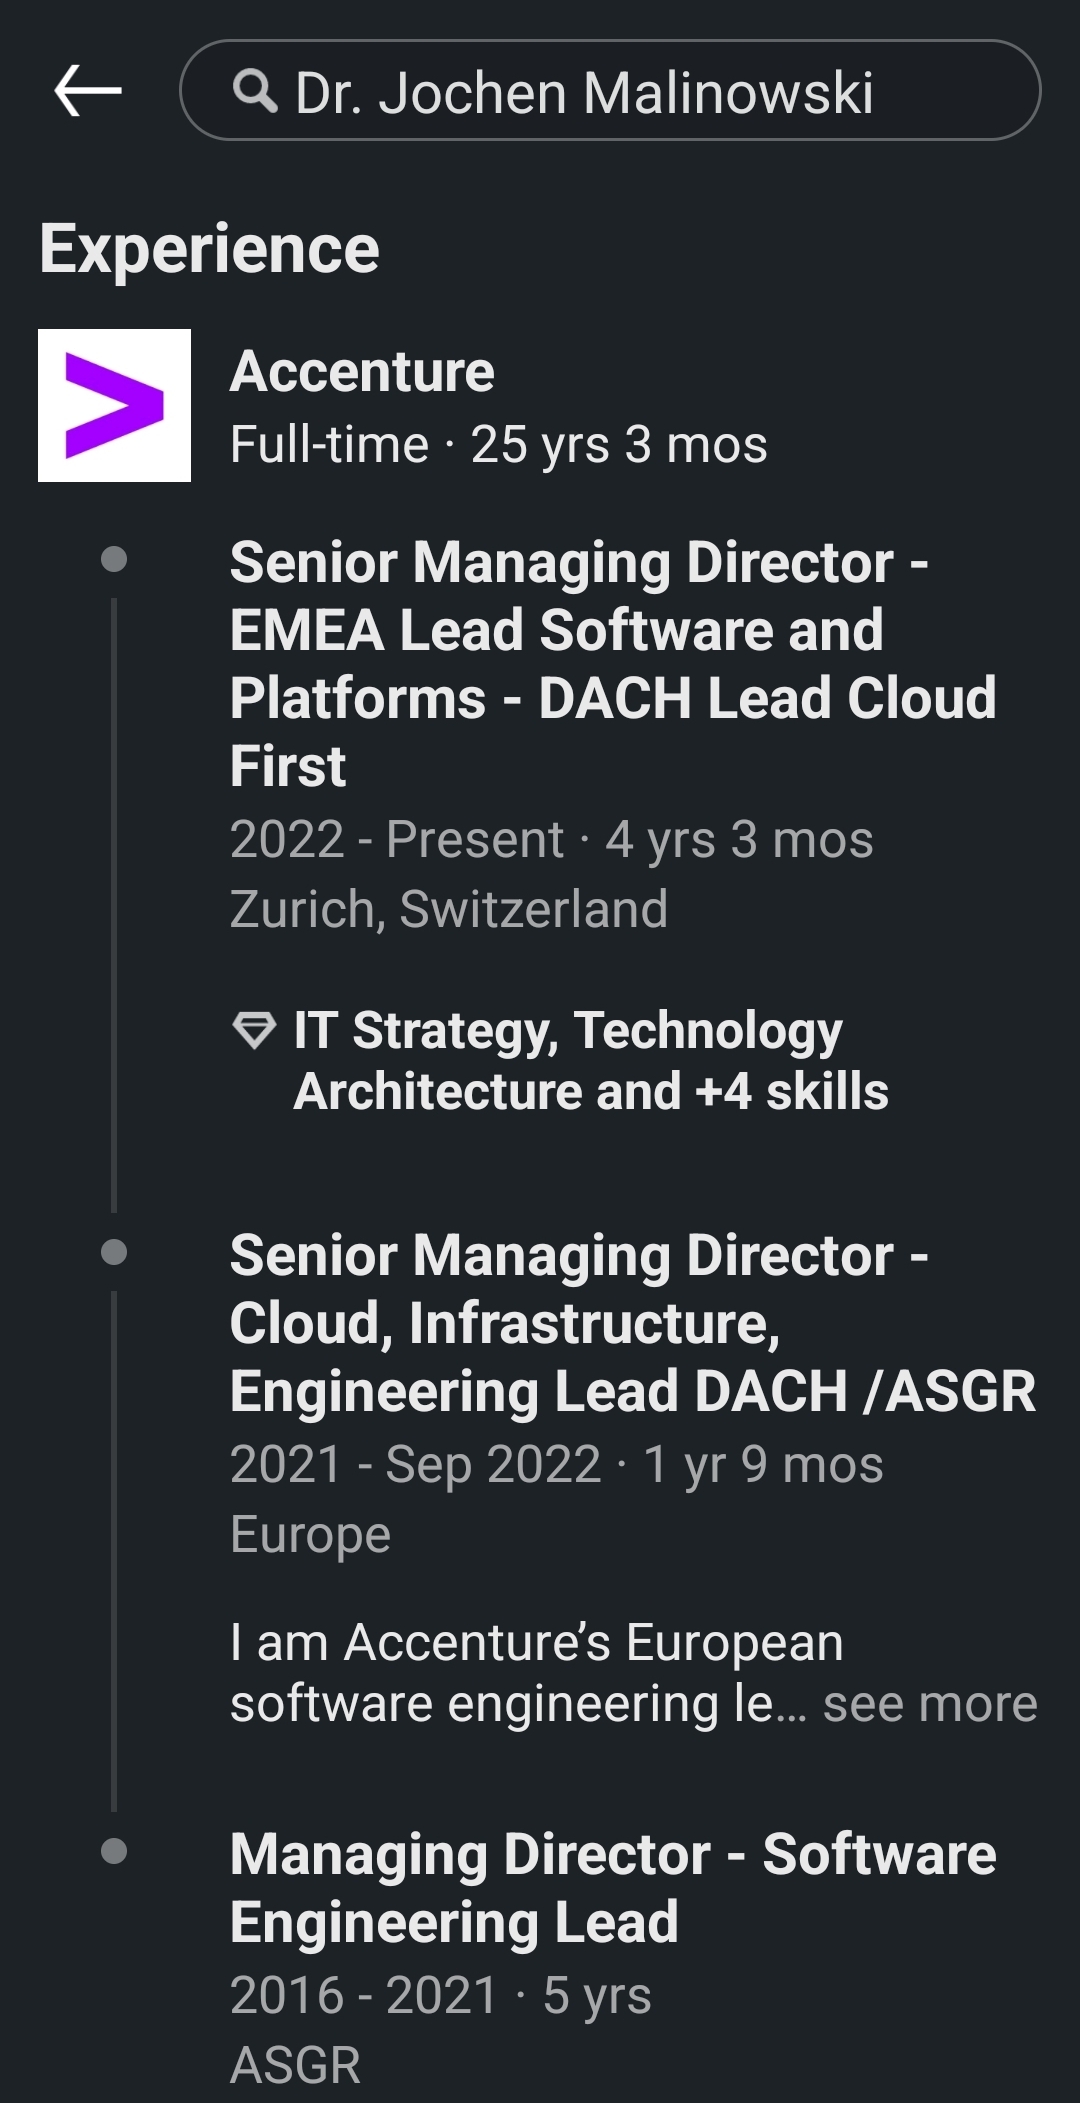Tap the "Full-time · 25 yrs 3 mos" line
The height and width of the screenshot is (2103, 1080).
pyautogui.click(x=498, y=445)
